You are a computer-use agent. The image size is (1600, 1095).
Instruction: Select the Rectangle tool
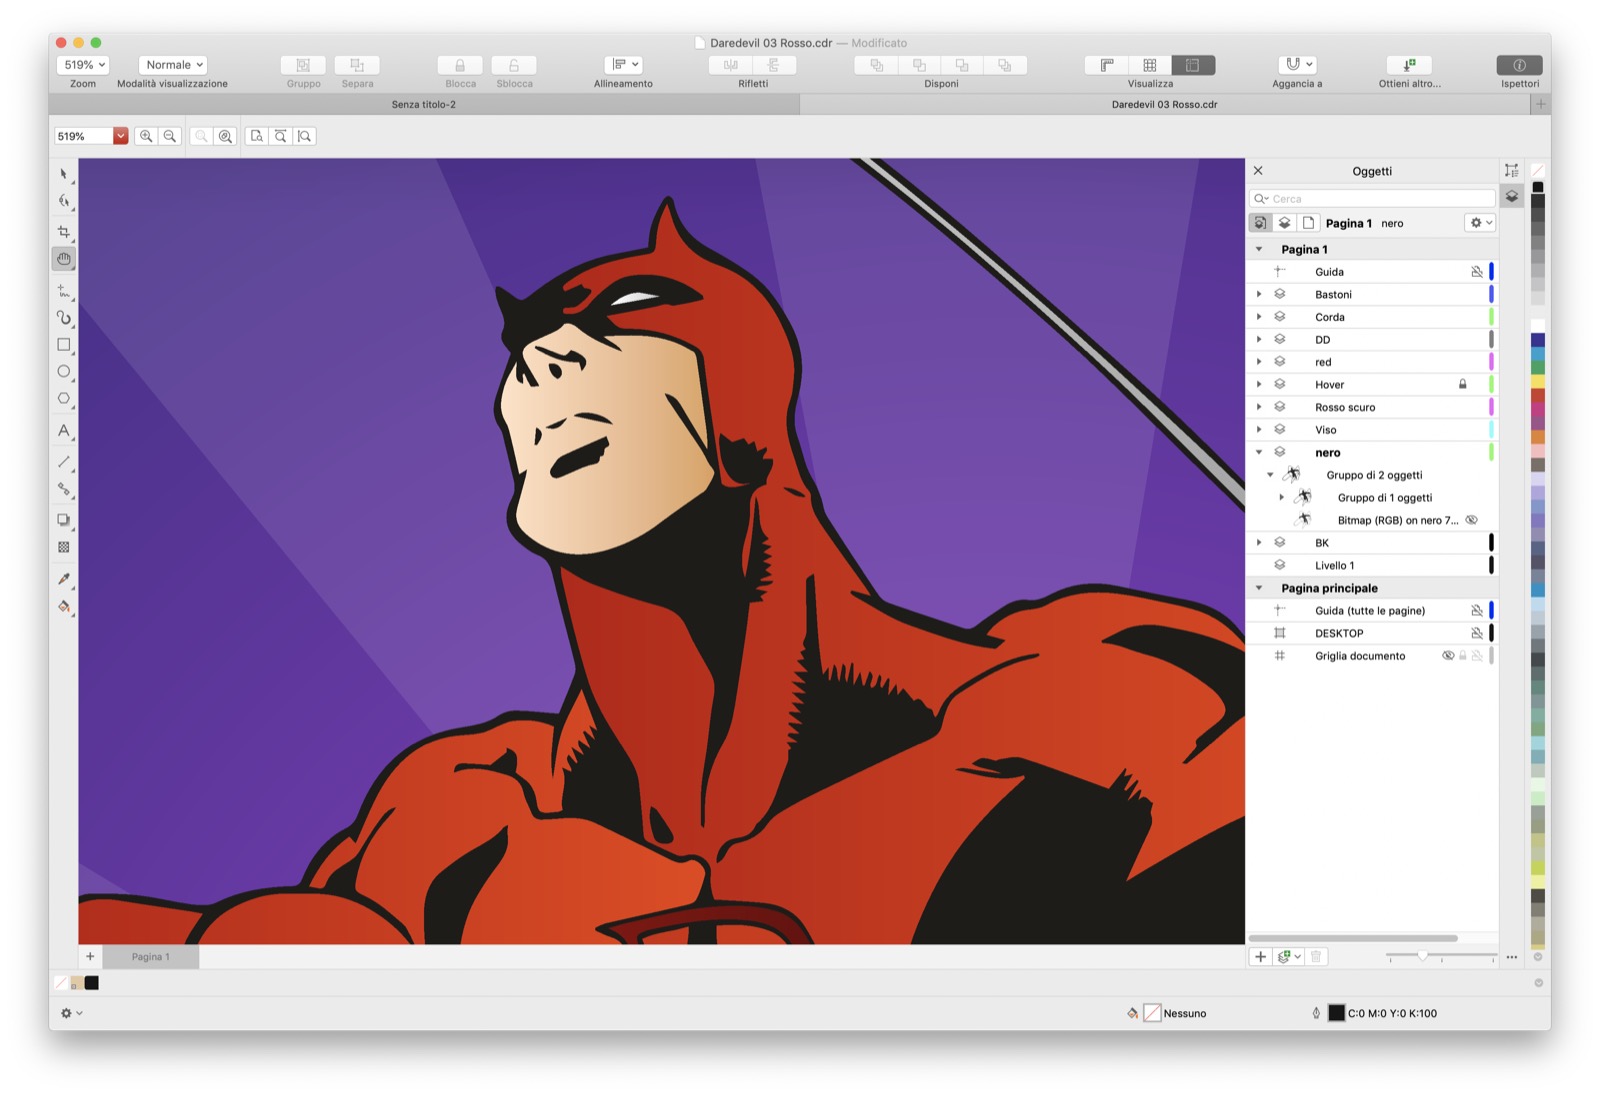click(x=64, y=345)
